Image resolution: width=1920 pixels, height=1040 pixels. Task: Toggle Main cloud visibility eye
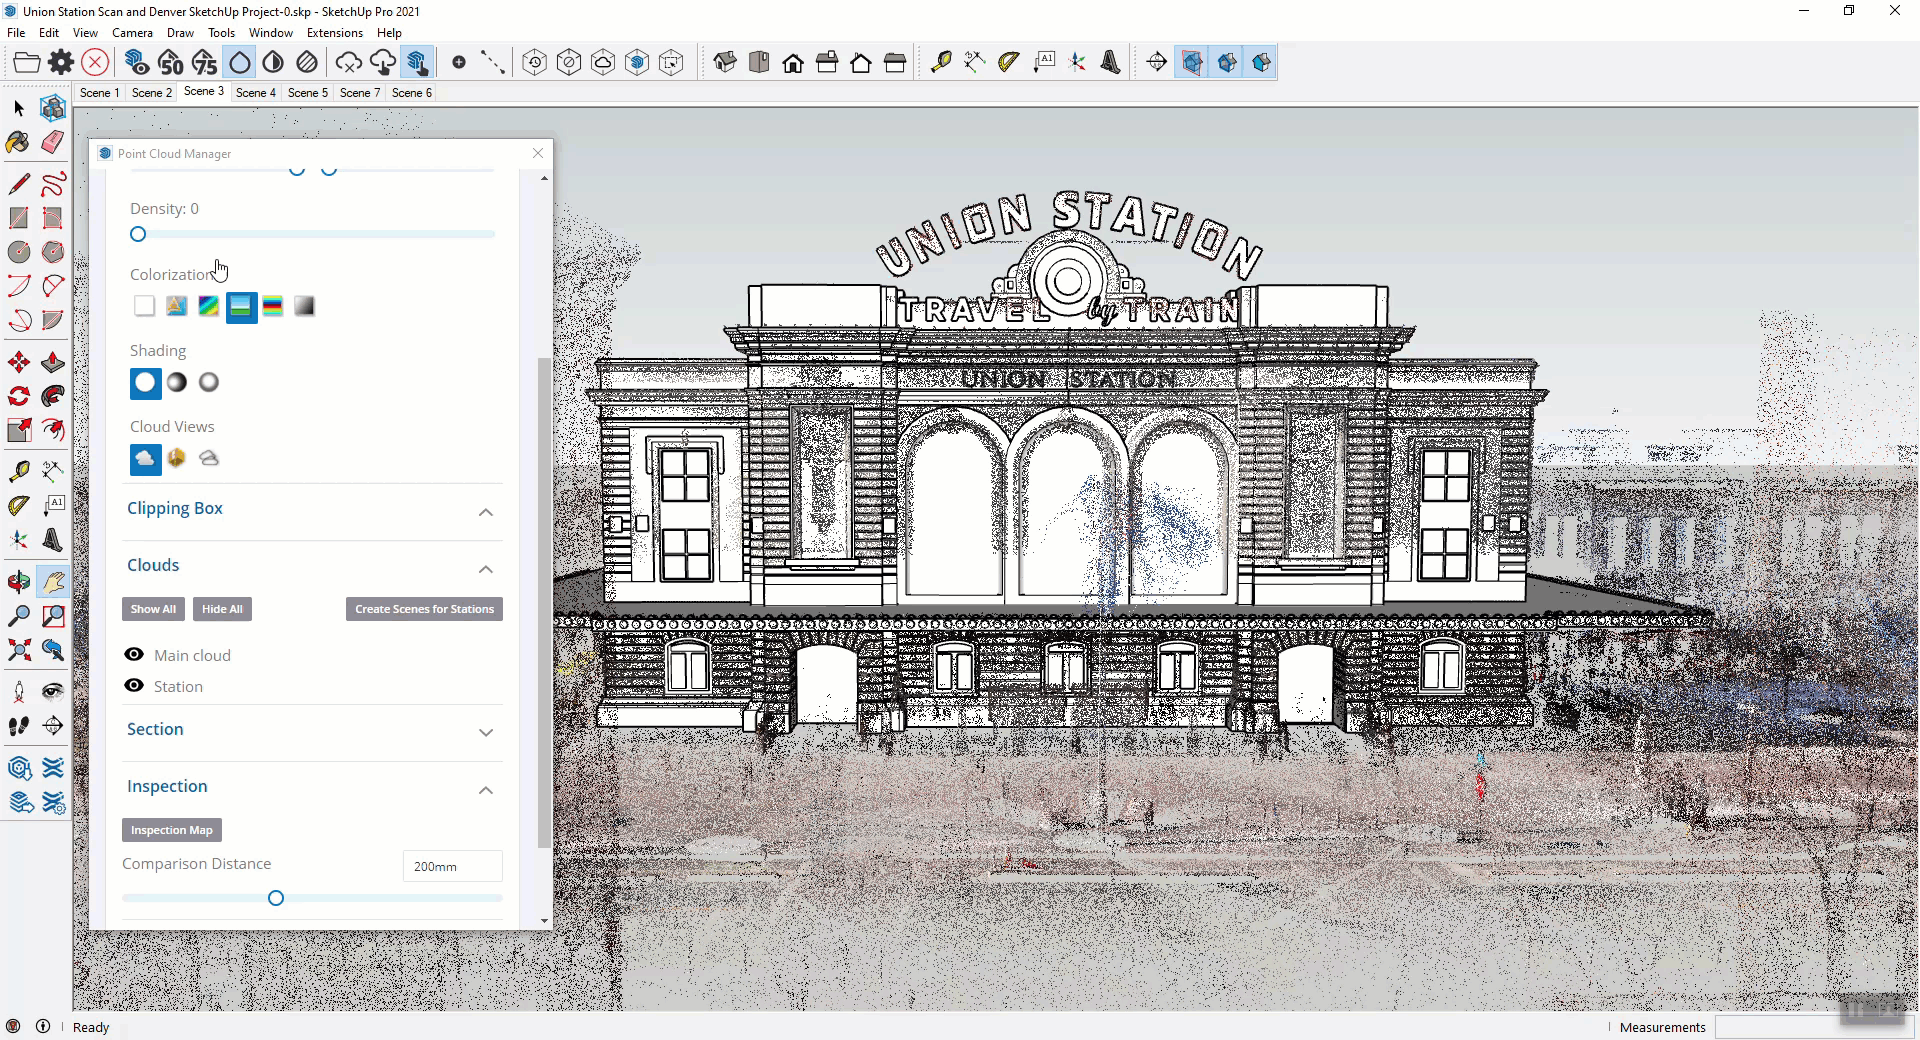point(134,654)
